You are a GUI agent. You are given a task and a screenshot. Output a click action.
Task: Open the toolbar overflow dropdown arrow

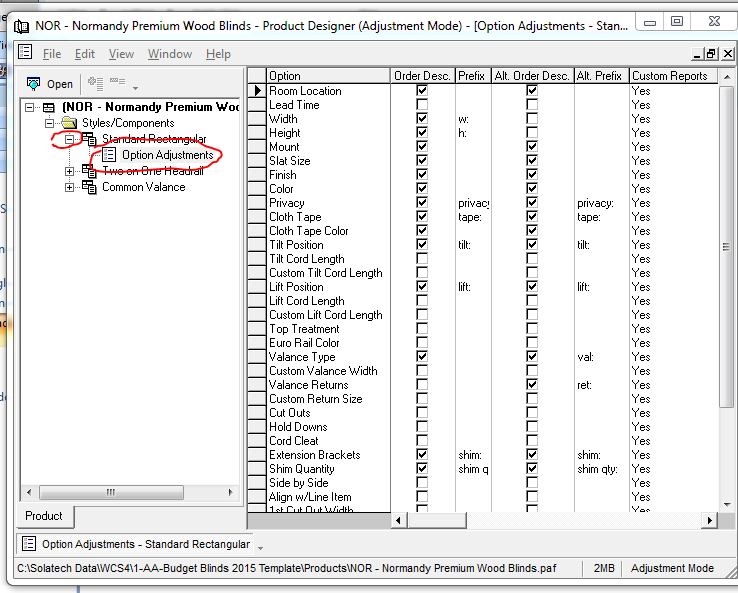point(135,88)
